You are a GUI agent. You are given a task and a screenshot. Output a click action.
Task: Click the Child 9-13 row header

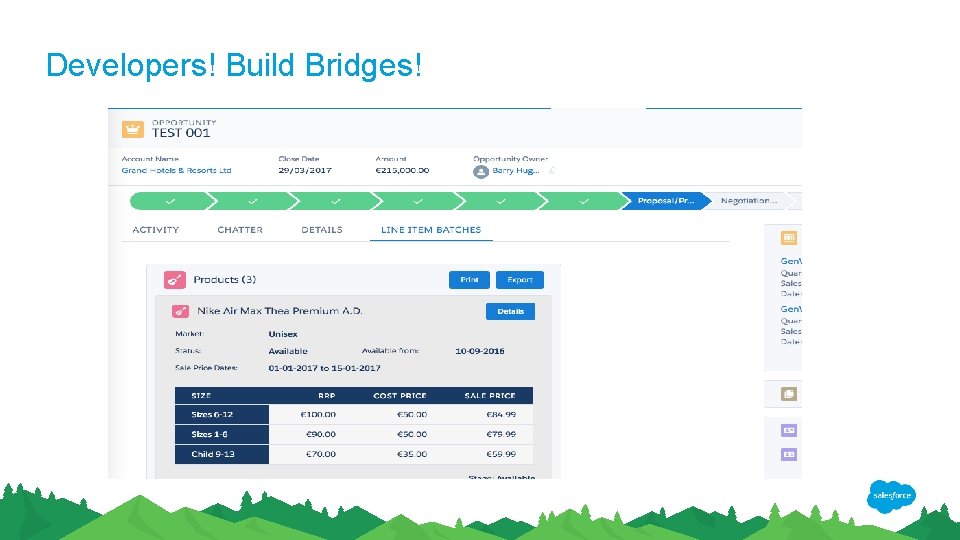click(x=222, y=454)
